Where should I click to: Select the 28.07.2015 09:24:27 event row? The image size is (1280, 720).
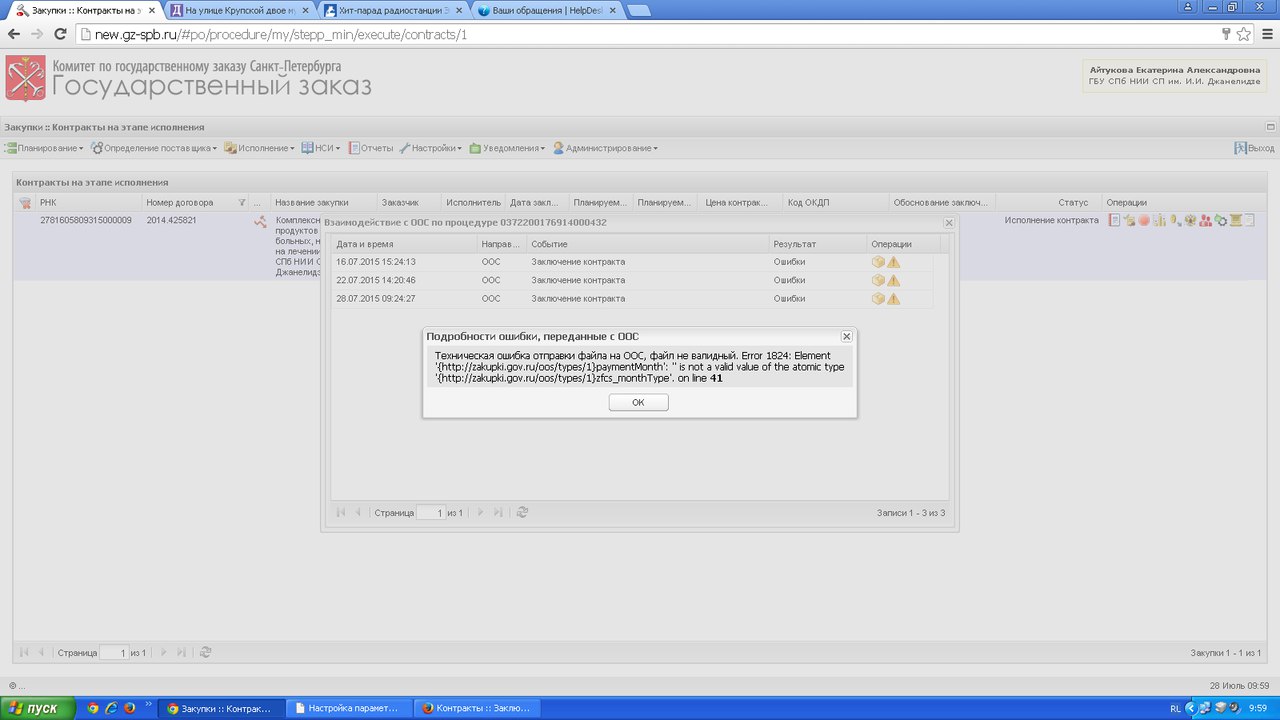point(633,298)
